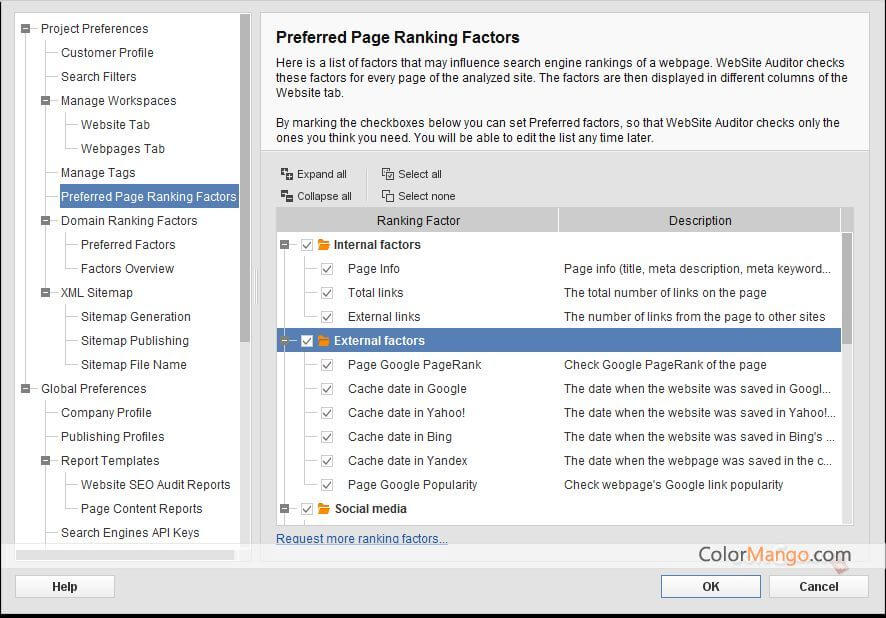This screenshot has height=618, width=886.
Task: Toggle the Page Google PageRank checkbox
Action: click(x=327, y=365)
